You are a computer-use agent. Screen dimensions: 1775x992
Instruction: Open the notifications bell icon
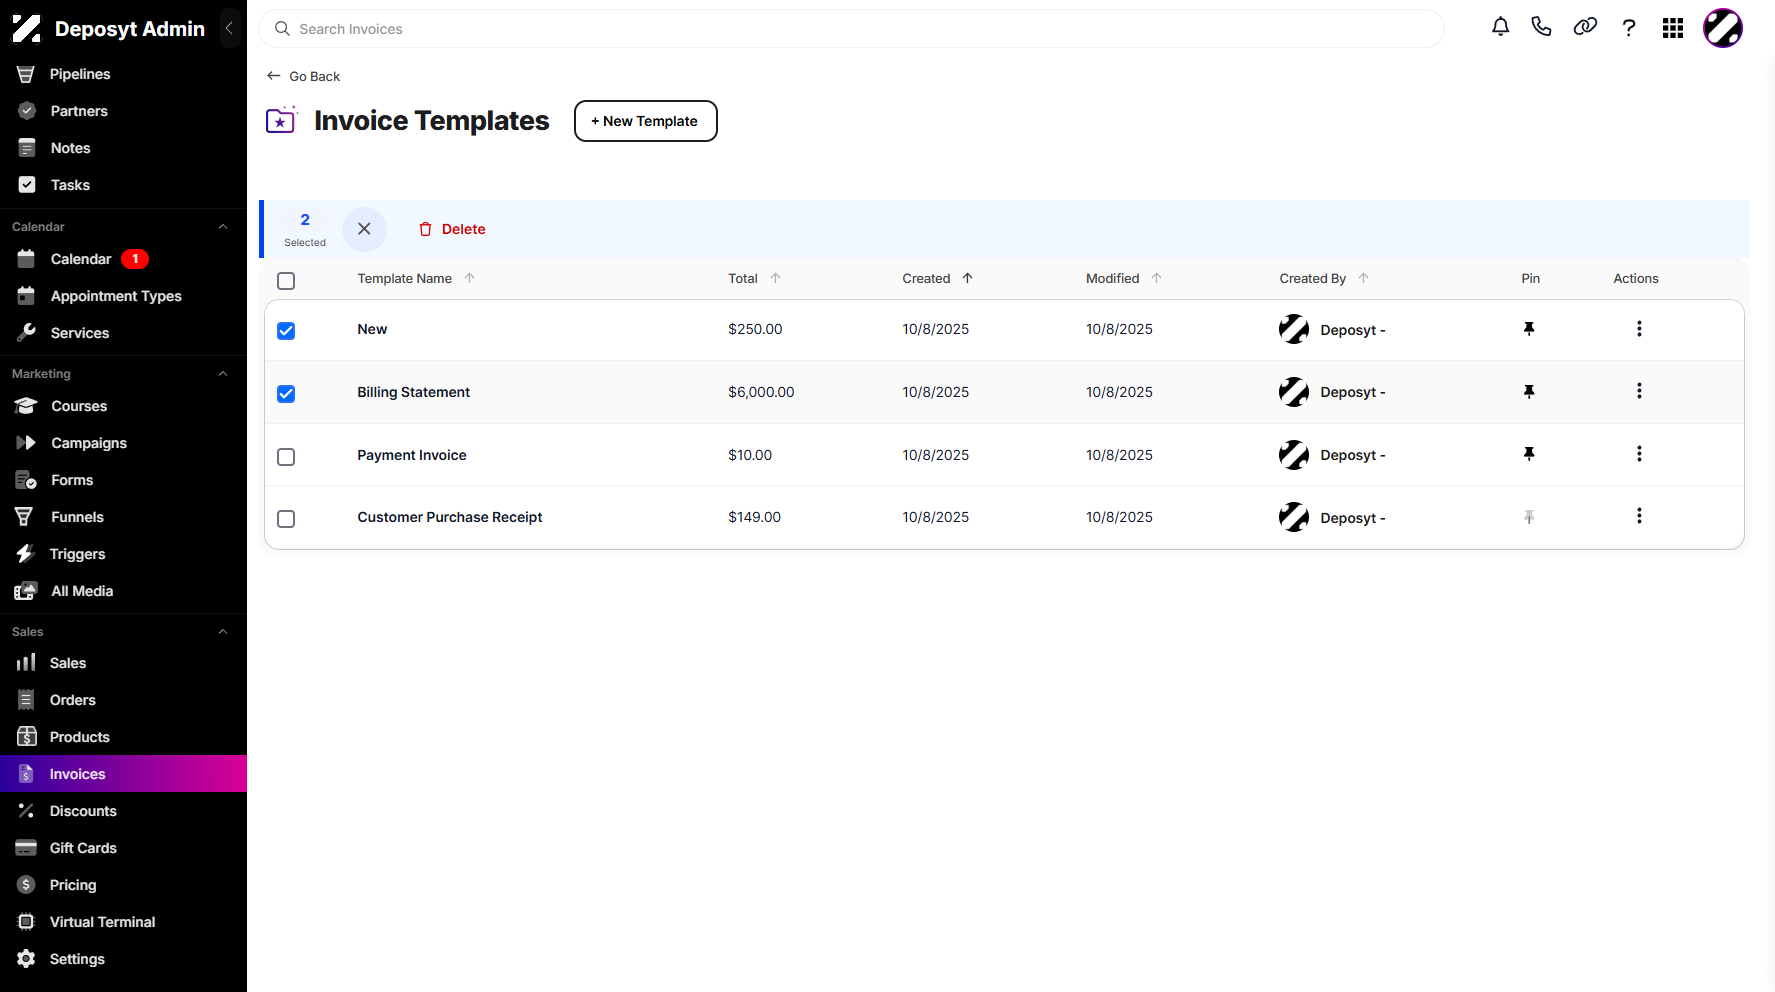click(1500, 27)
